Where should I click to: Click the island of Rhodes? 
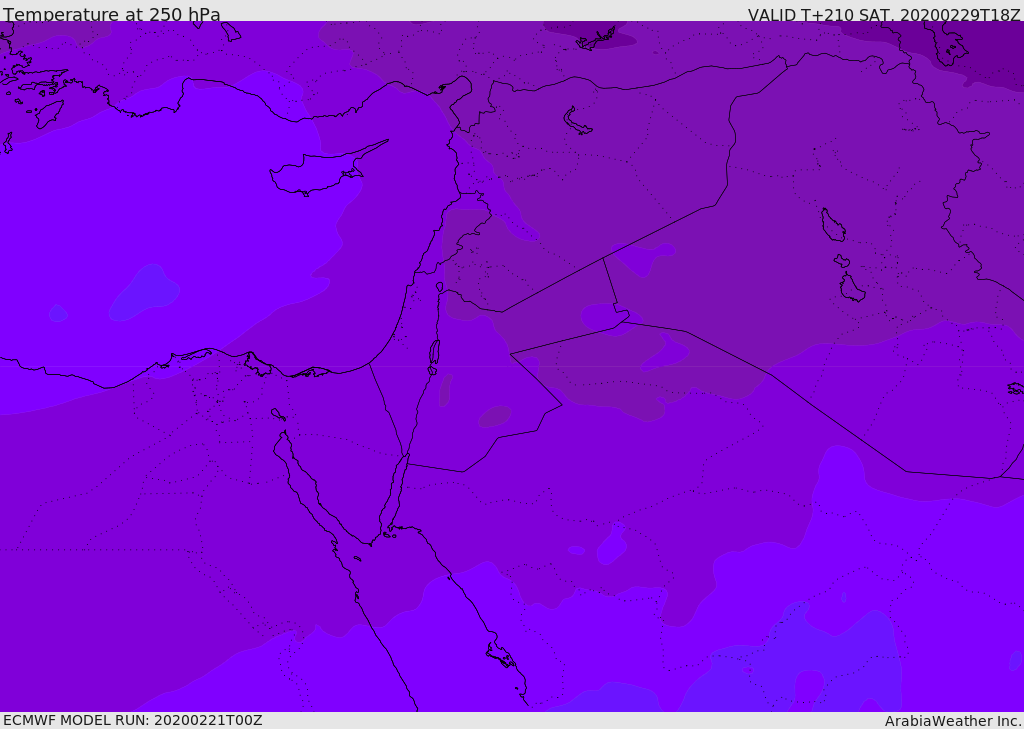(49, 114)
